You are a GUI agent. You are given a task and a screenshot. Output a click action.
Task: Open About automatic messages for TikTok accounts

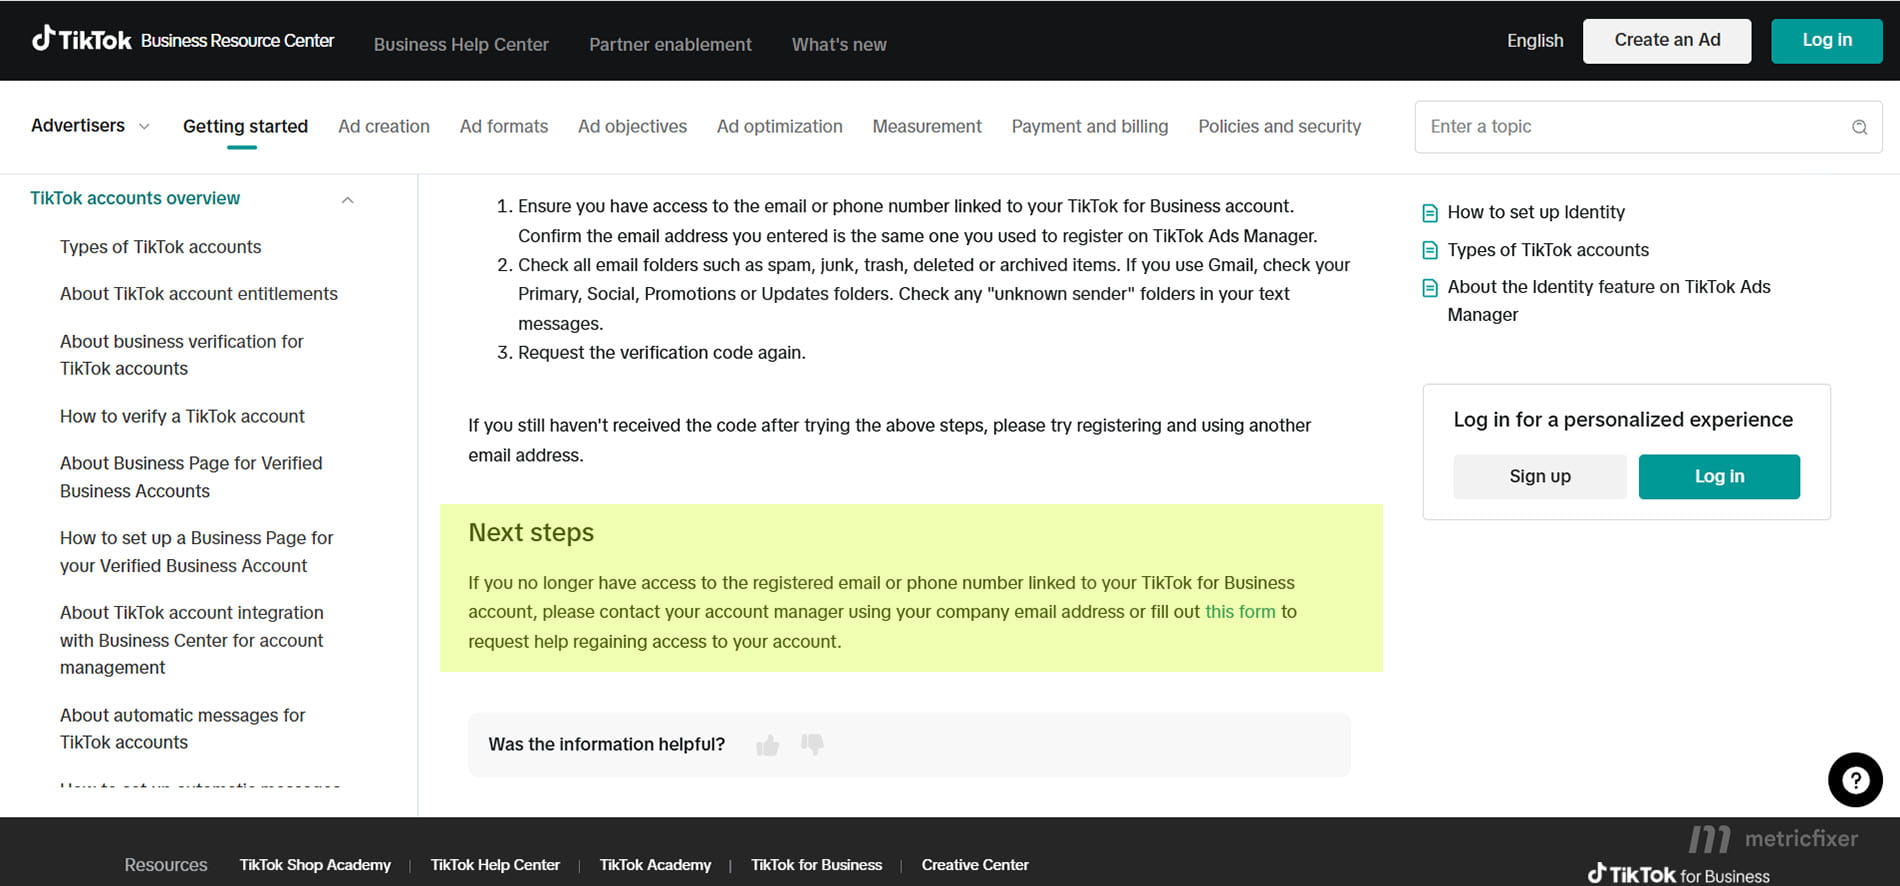(x=182, y=729)
